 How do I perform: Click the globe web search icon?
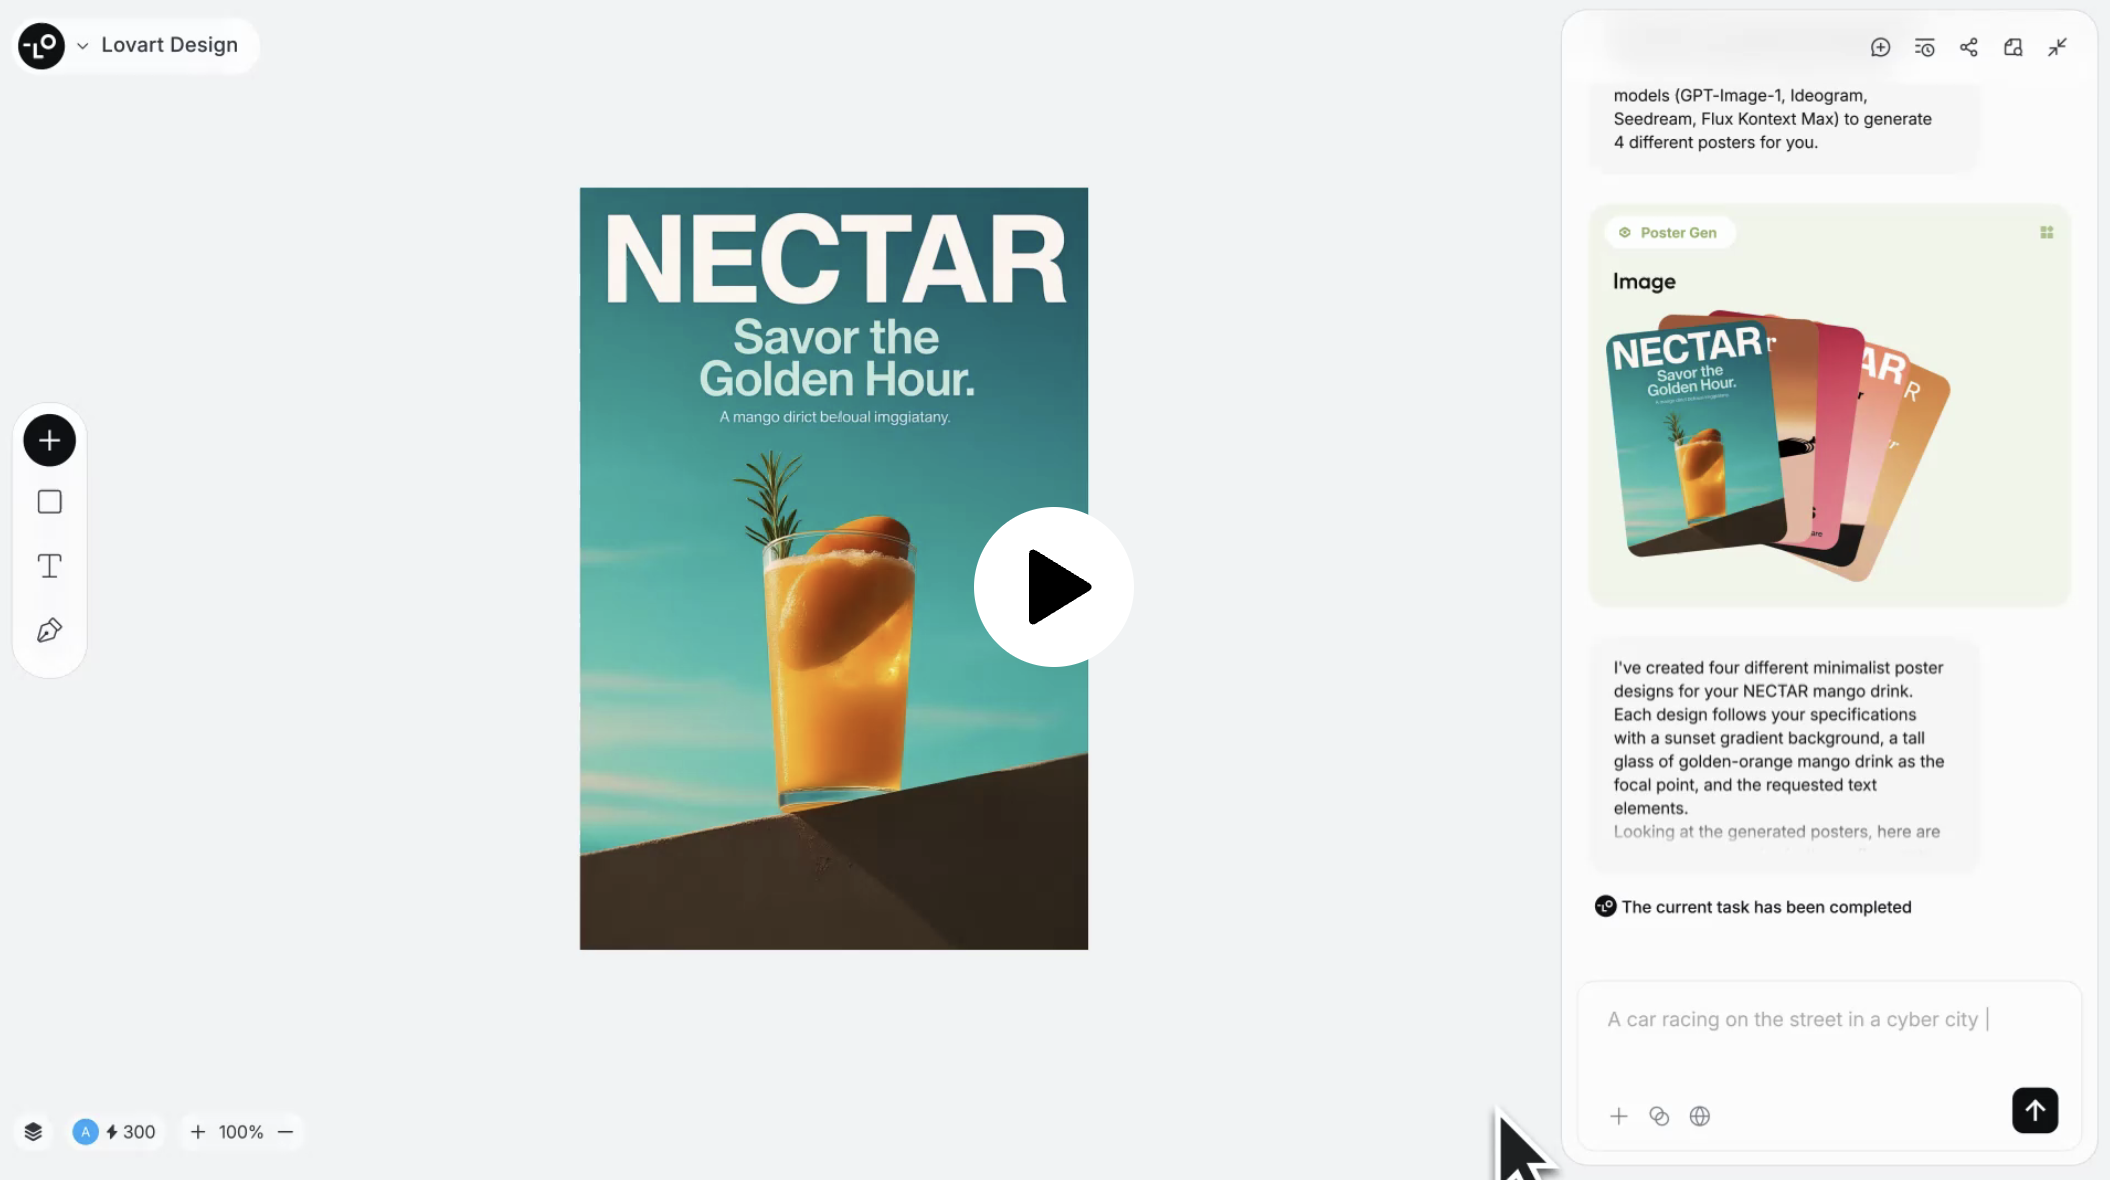point(1699,1116)
